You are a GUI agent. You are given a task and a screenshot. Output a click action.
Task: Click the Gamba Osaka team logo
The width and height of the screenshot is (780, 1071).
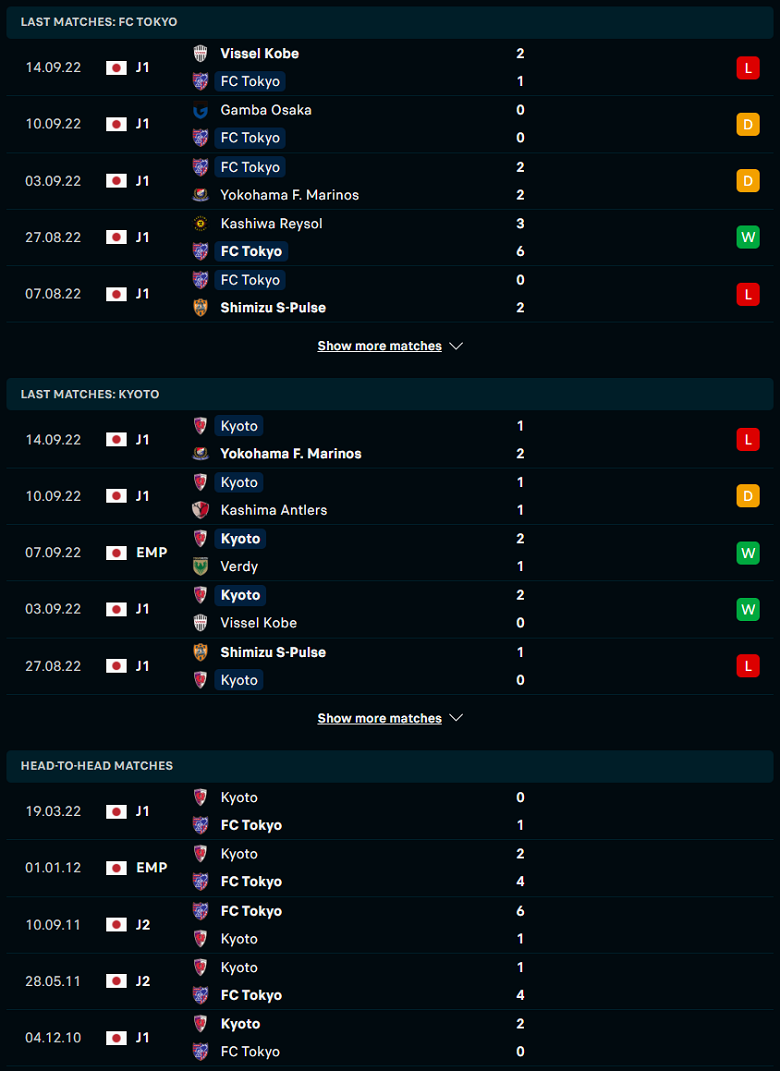[200, 110]
